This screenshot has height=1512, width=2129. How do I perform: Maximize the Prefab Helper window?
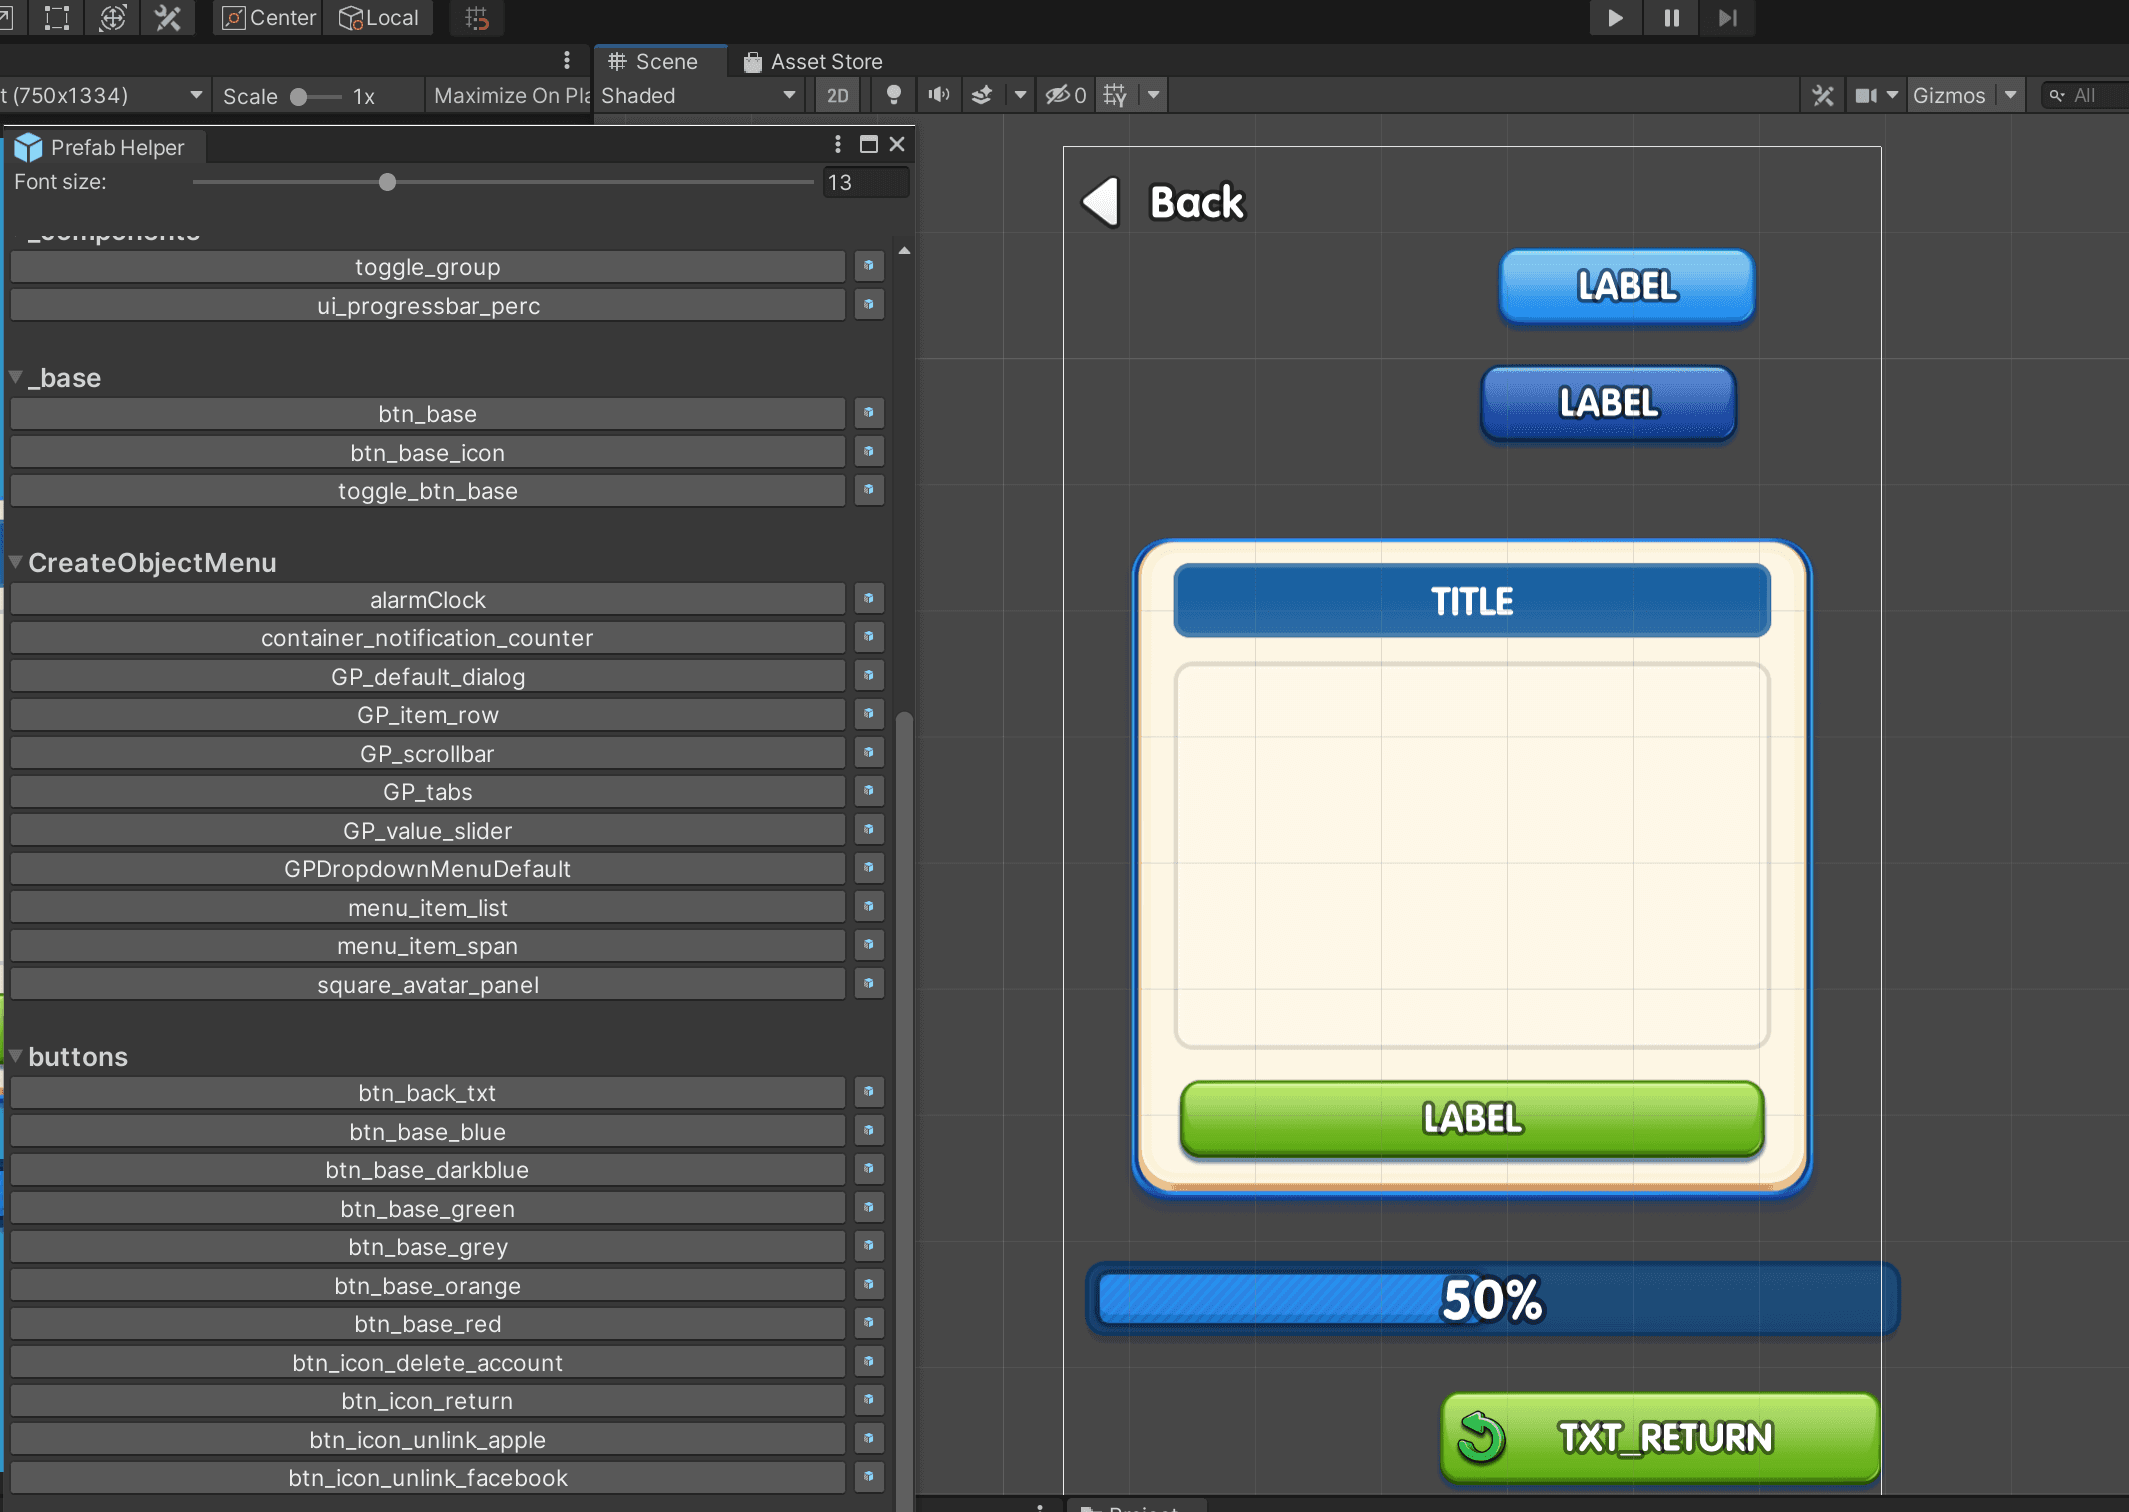[x=869, y=145]
